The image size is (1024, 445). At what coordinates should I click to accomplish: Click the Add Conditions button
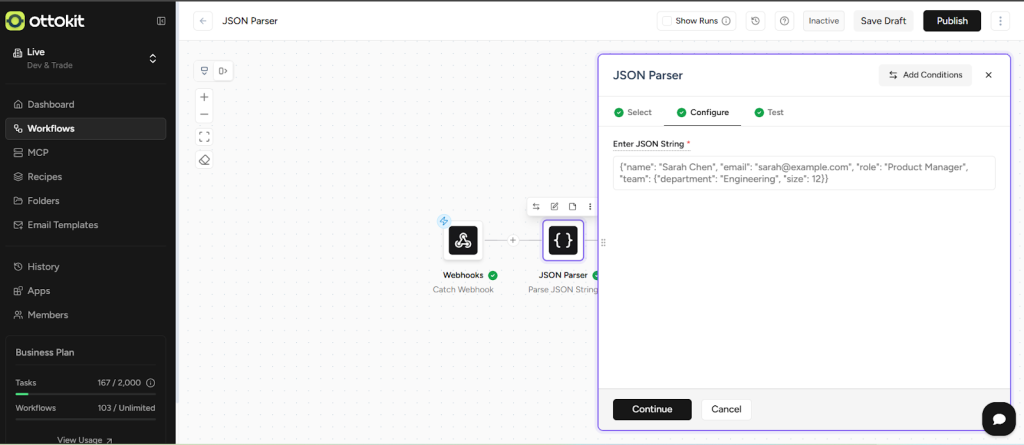tap(925, 75)
